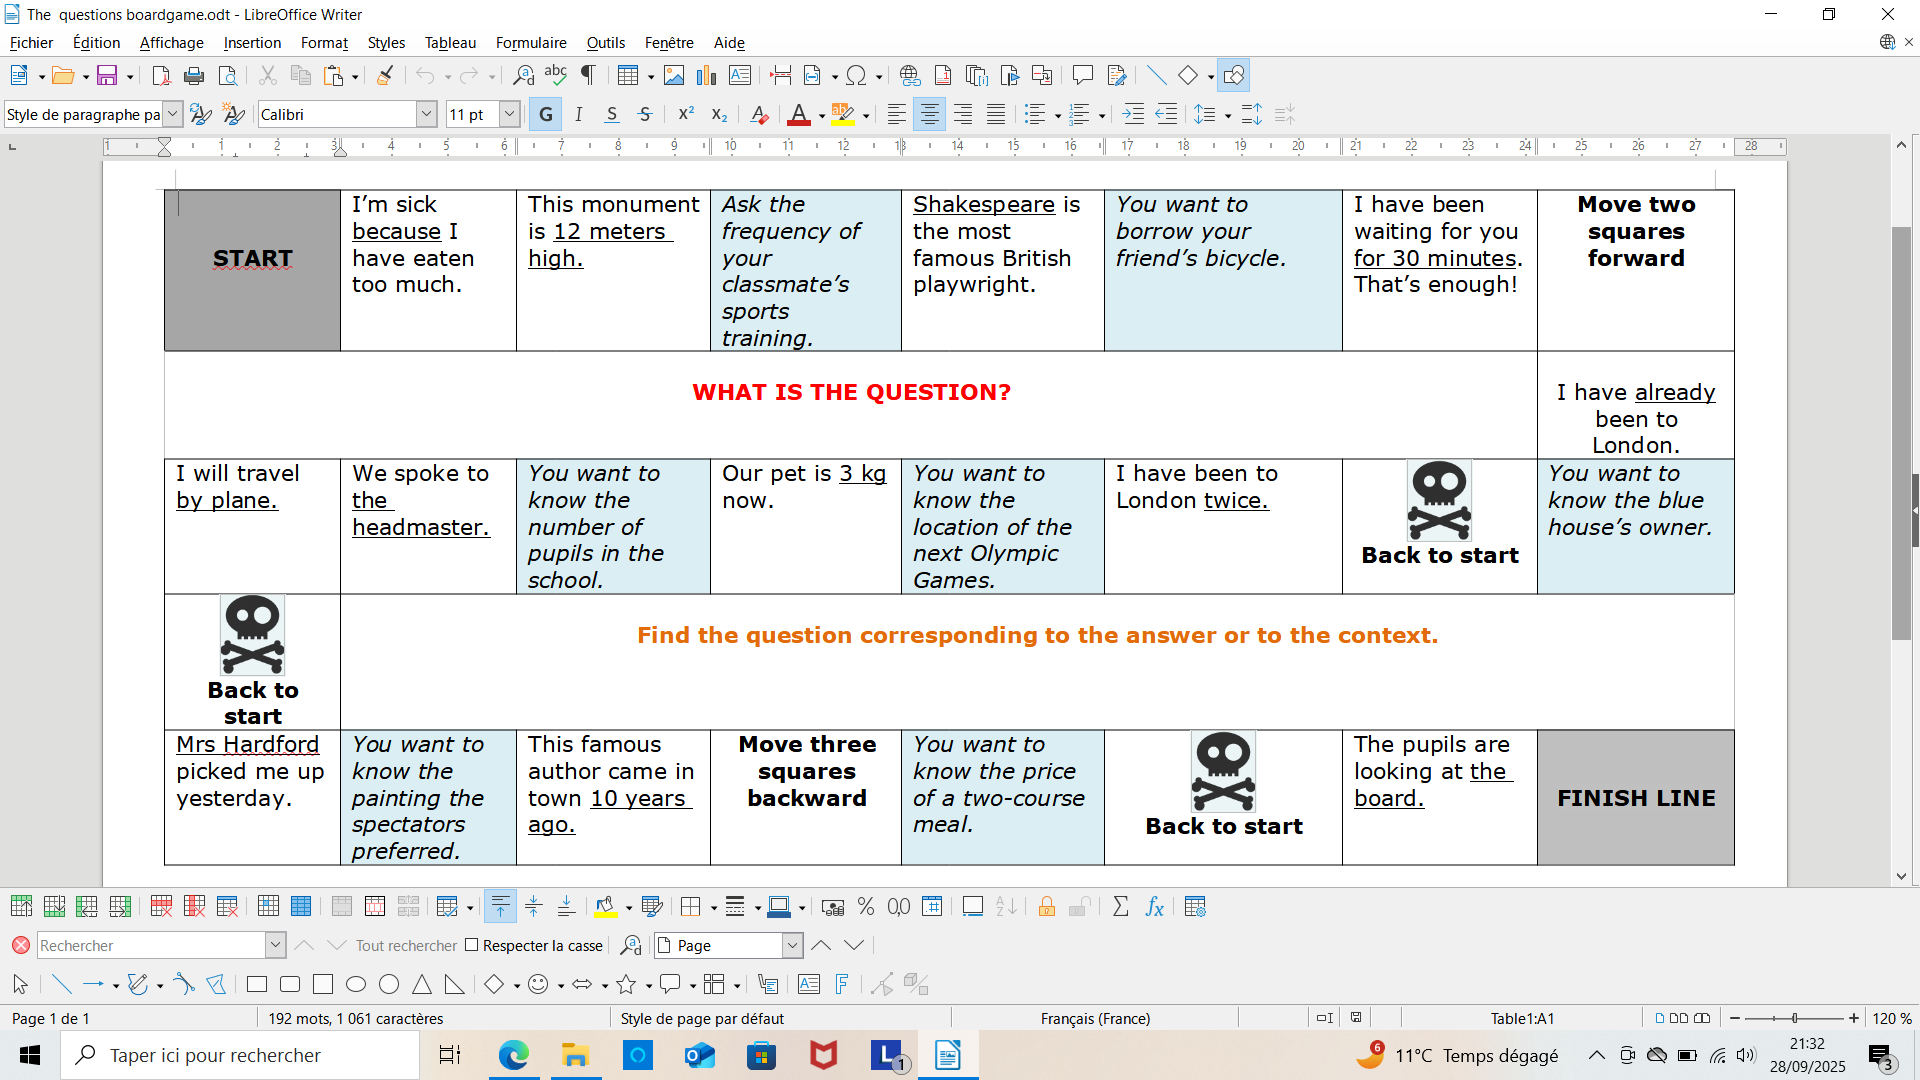Expand the font size dropdown

point(509,114)
